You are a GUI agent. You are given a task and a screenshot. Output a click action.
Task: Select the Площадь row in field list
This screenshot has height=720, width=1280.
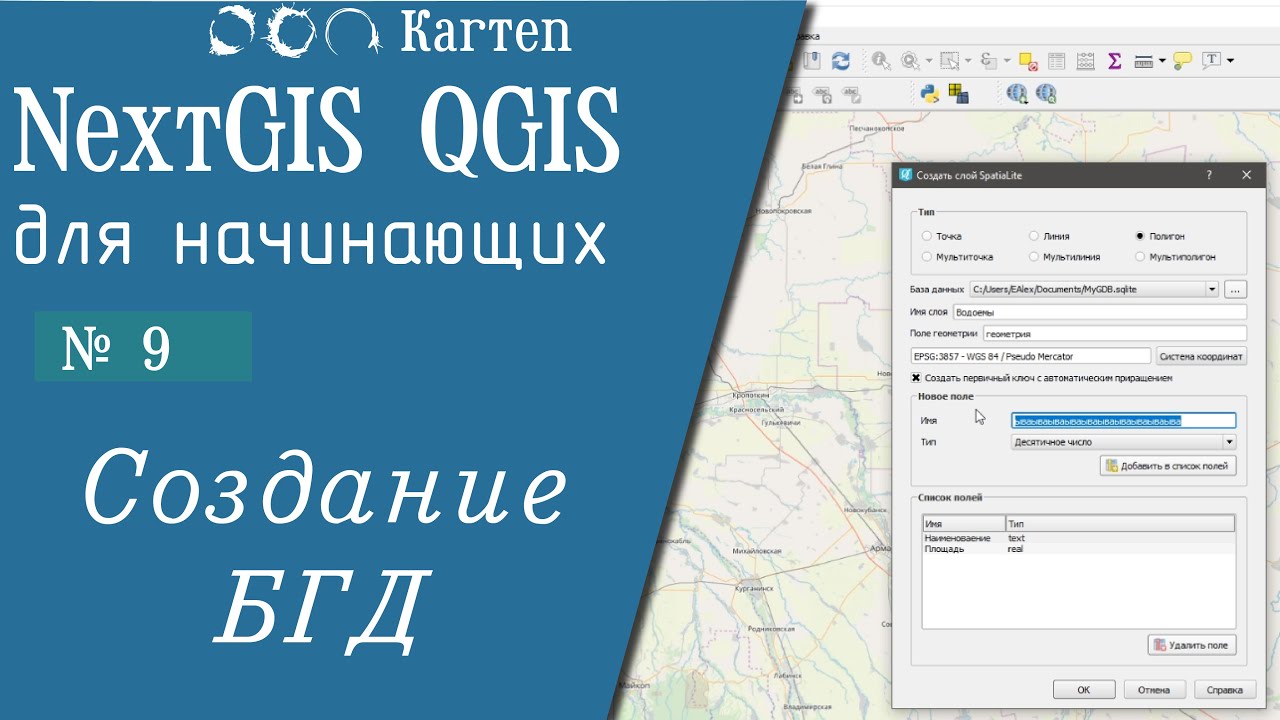tap(1078, 549)
